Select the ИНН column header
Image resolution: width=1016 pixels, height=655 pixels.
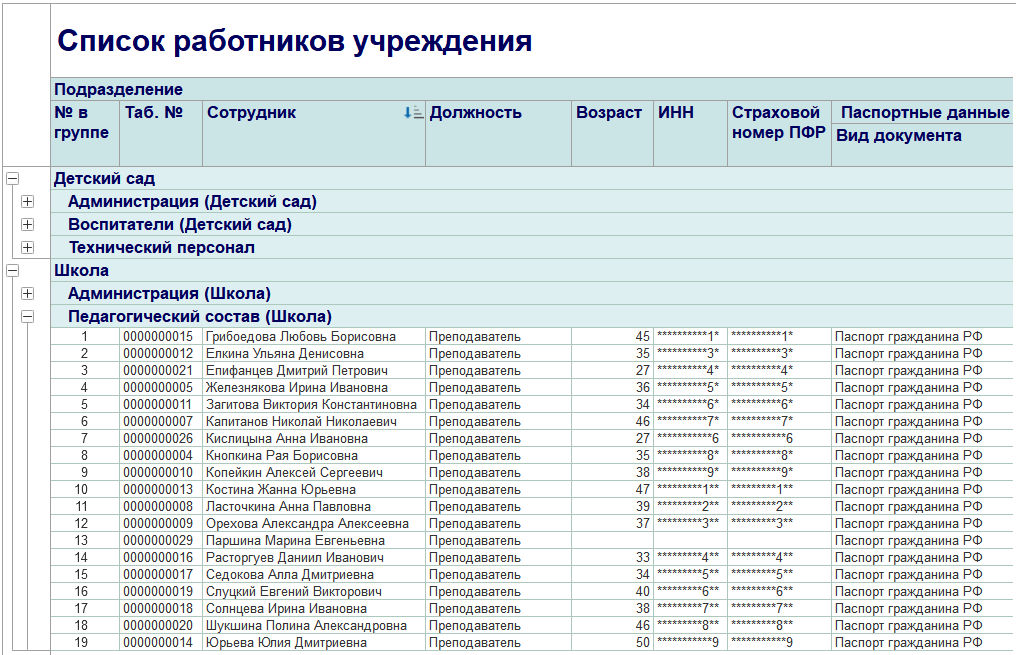[x=676, y=113]
